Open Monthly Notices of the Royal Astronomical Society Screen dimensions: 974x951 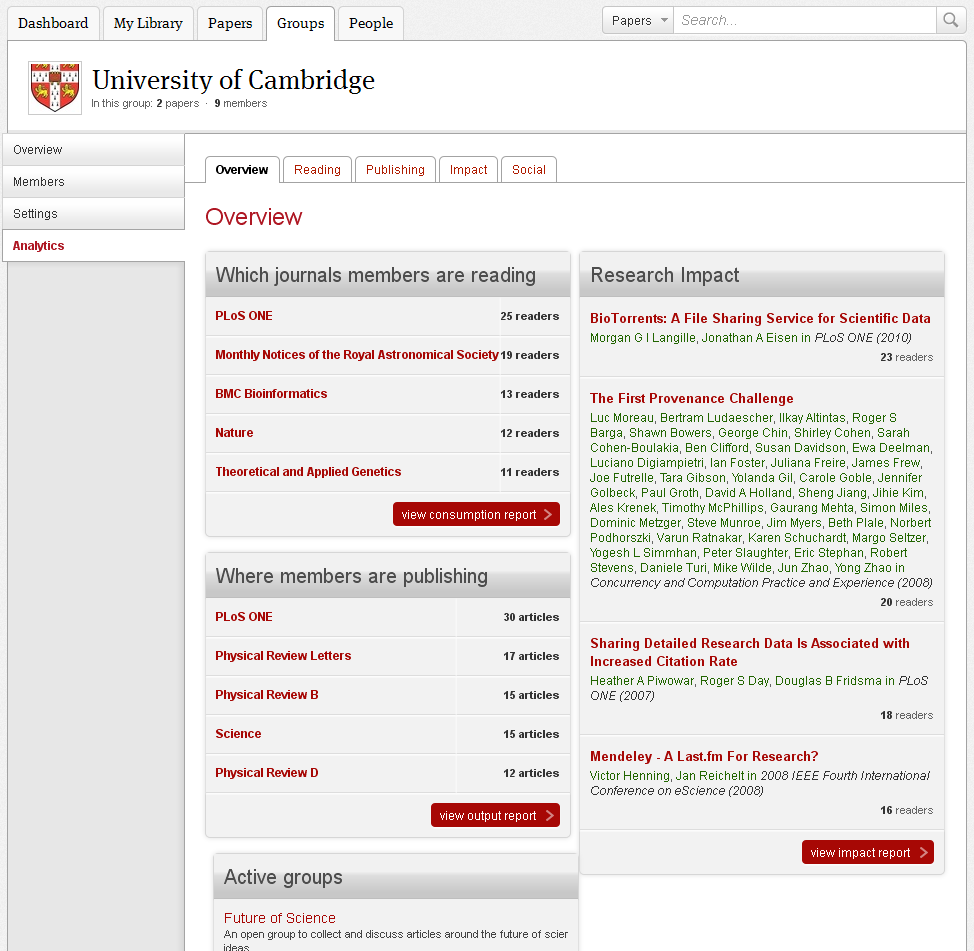(x=357, y=355)
